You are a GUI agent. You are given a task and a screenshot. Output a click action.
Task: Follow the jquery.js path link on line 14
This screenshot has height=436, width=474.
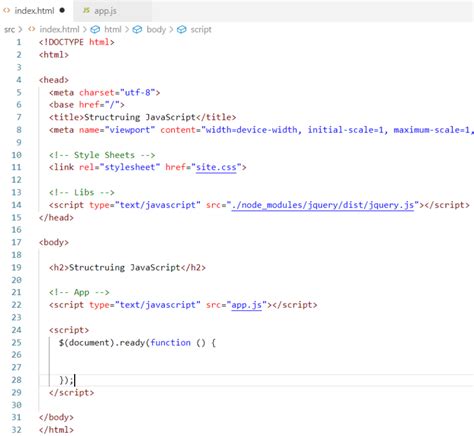coord(323,205)
